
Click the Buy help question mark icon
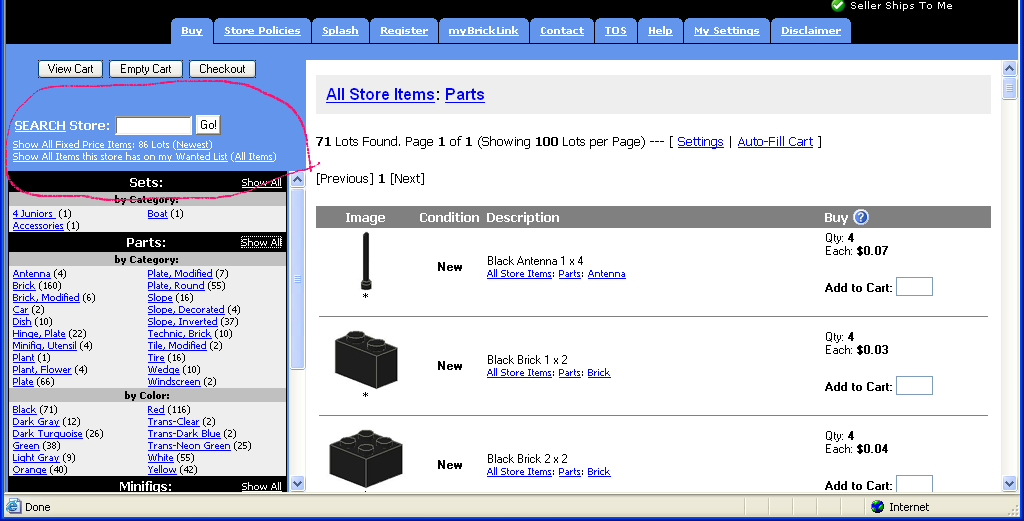pos(861,217)
